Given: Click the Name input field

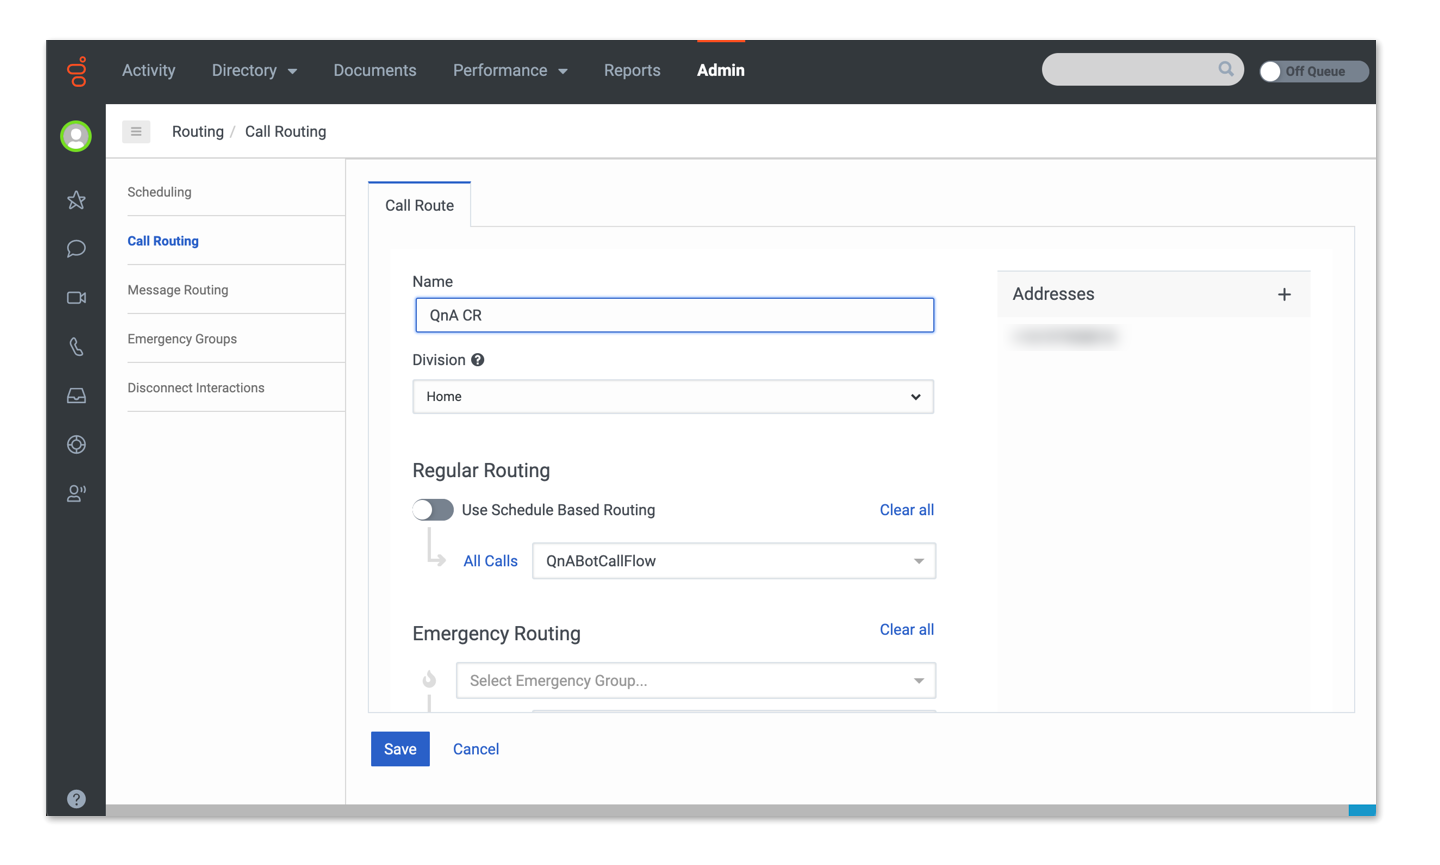Looking at the screenshot, I should 674,315.
